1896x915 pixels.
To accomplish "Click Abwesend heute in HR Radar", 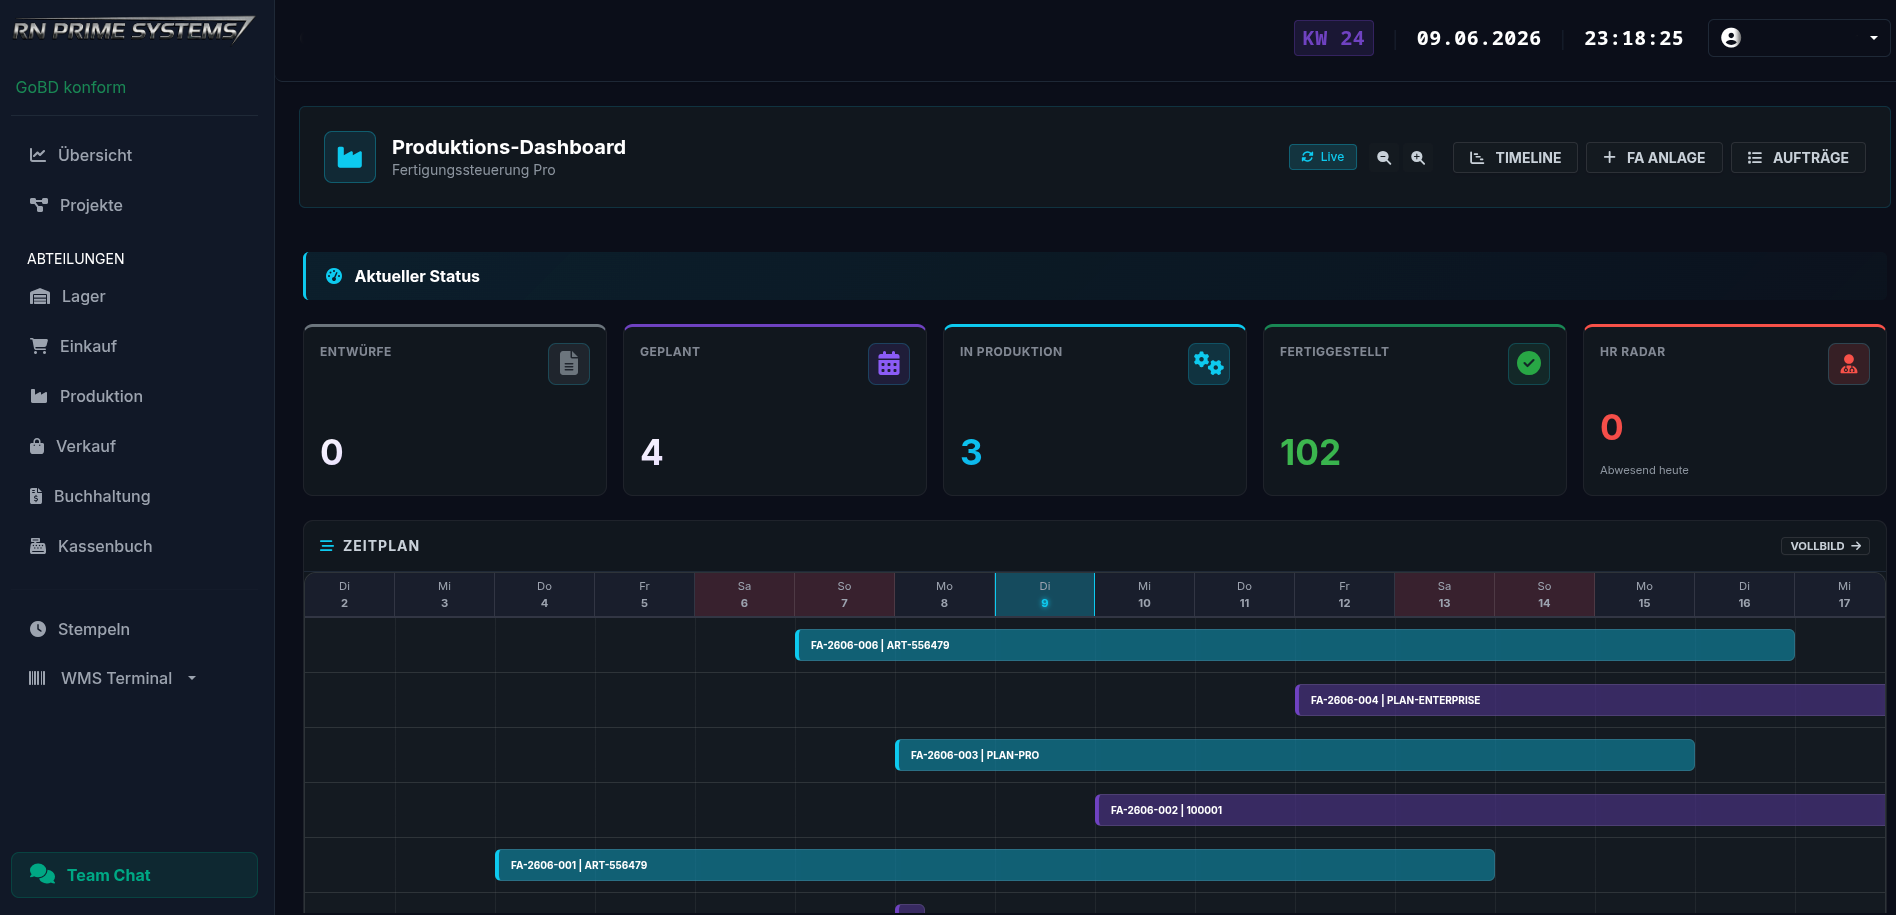I will point(1644,470).
